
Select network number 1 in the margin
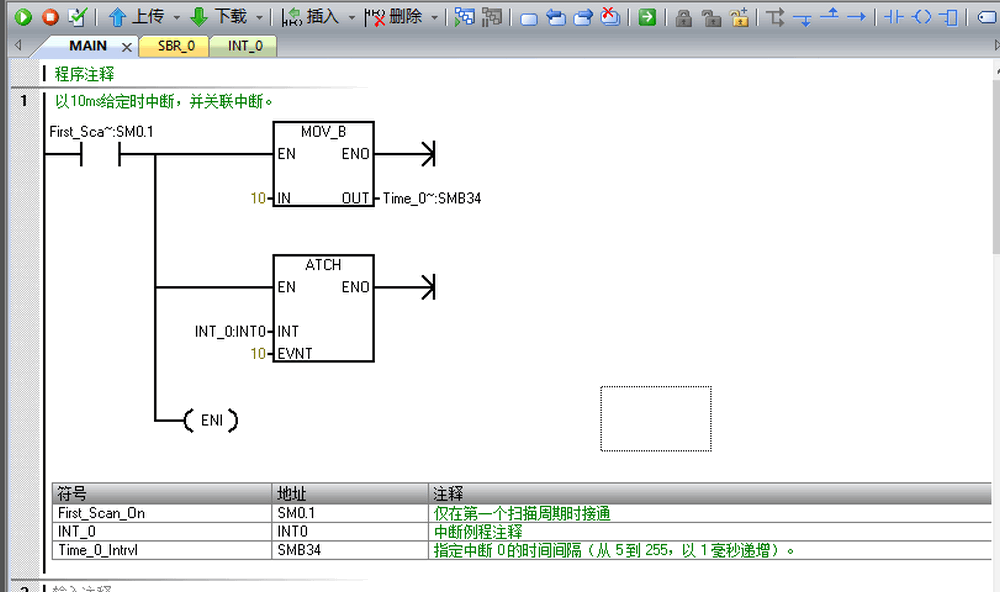click(x=24, y=100)
